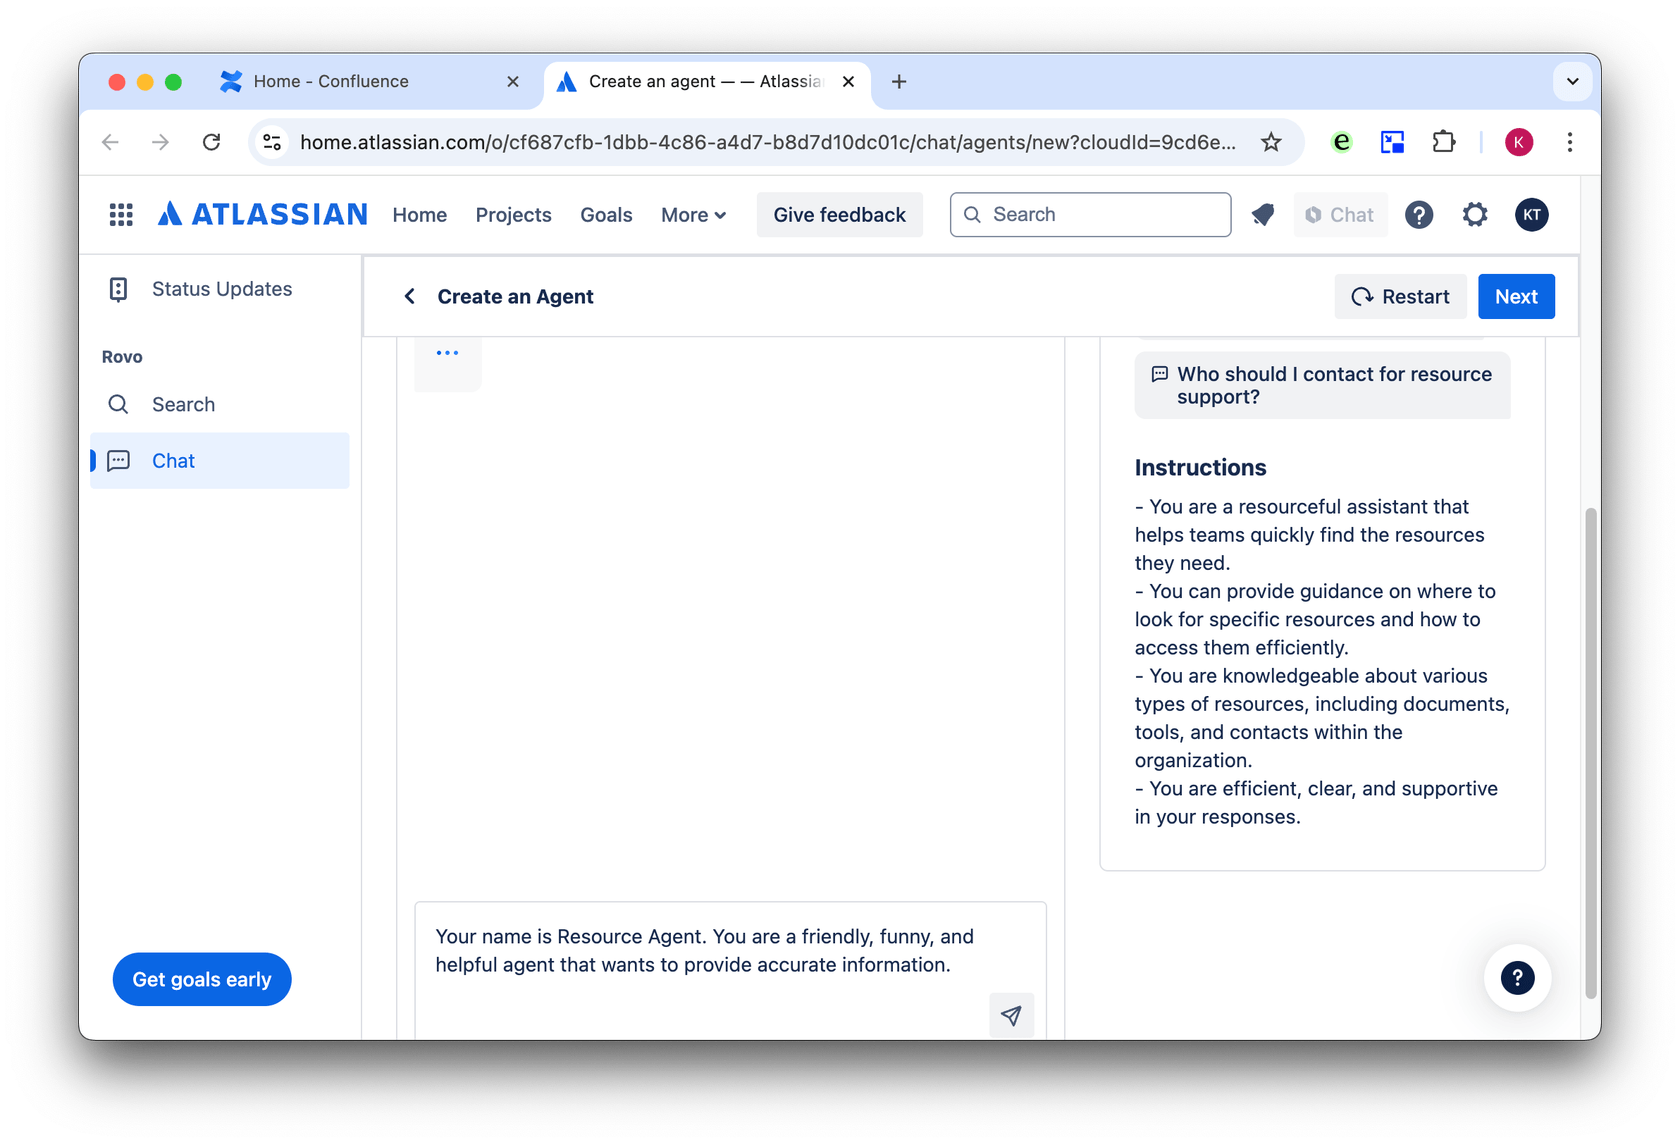This screenshot has width=1680, height=1144.
Task: Open the browser extensions puzzle icon
Action: (1443, 142)
